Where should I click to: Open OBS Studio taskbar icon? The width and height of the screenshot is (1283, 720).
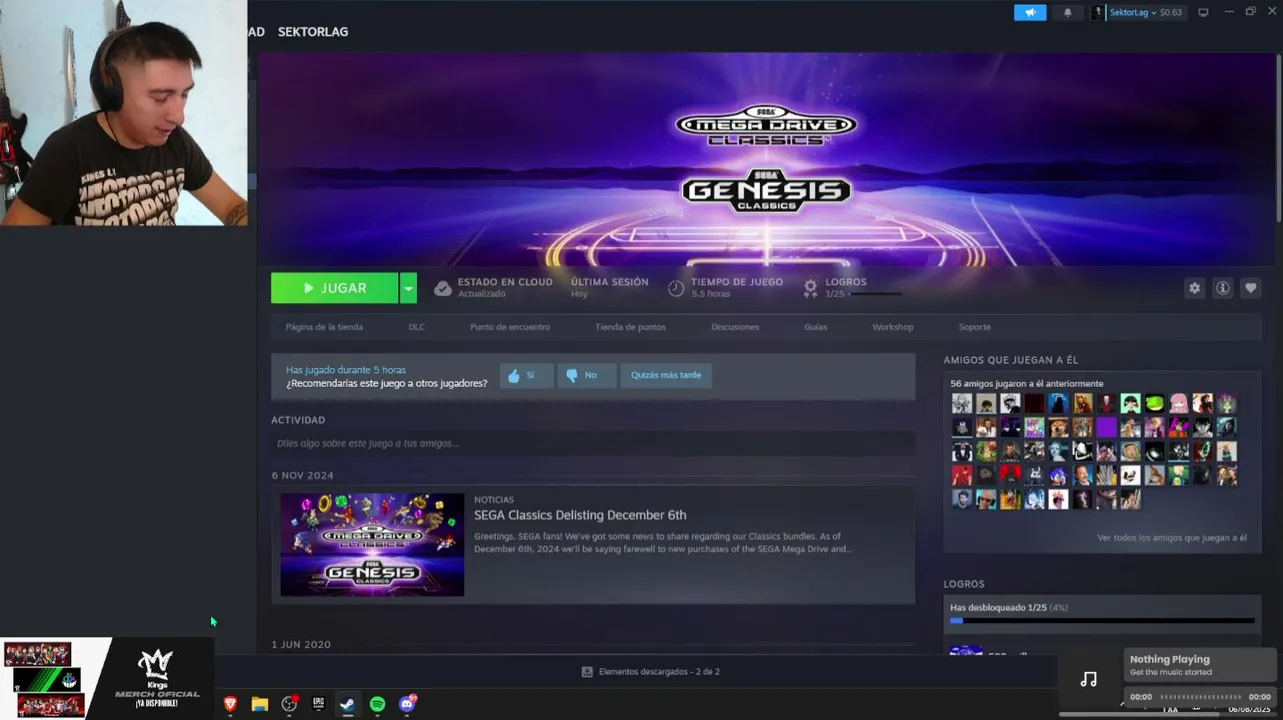click(x=289, y=704)
